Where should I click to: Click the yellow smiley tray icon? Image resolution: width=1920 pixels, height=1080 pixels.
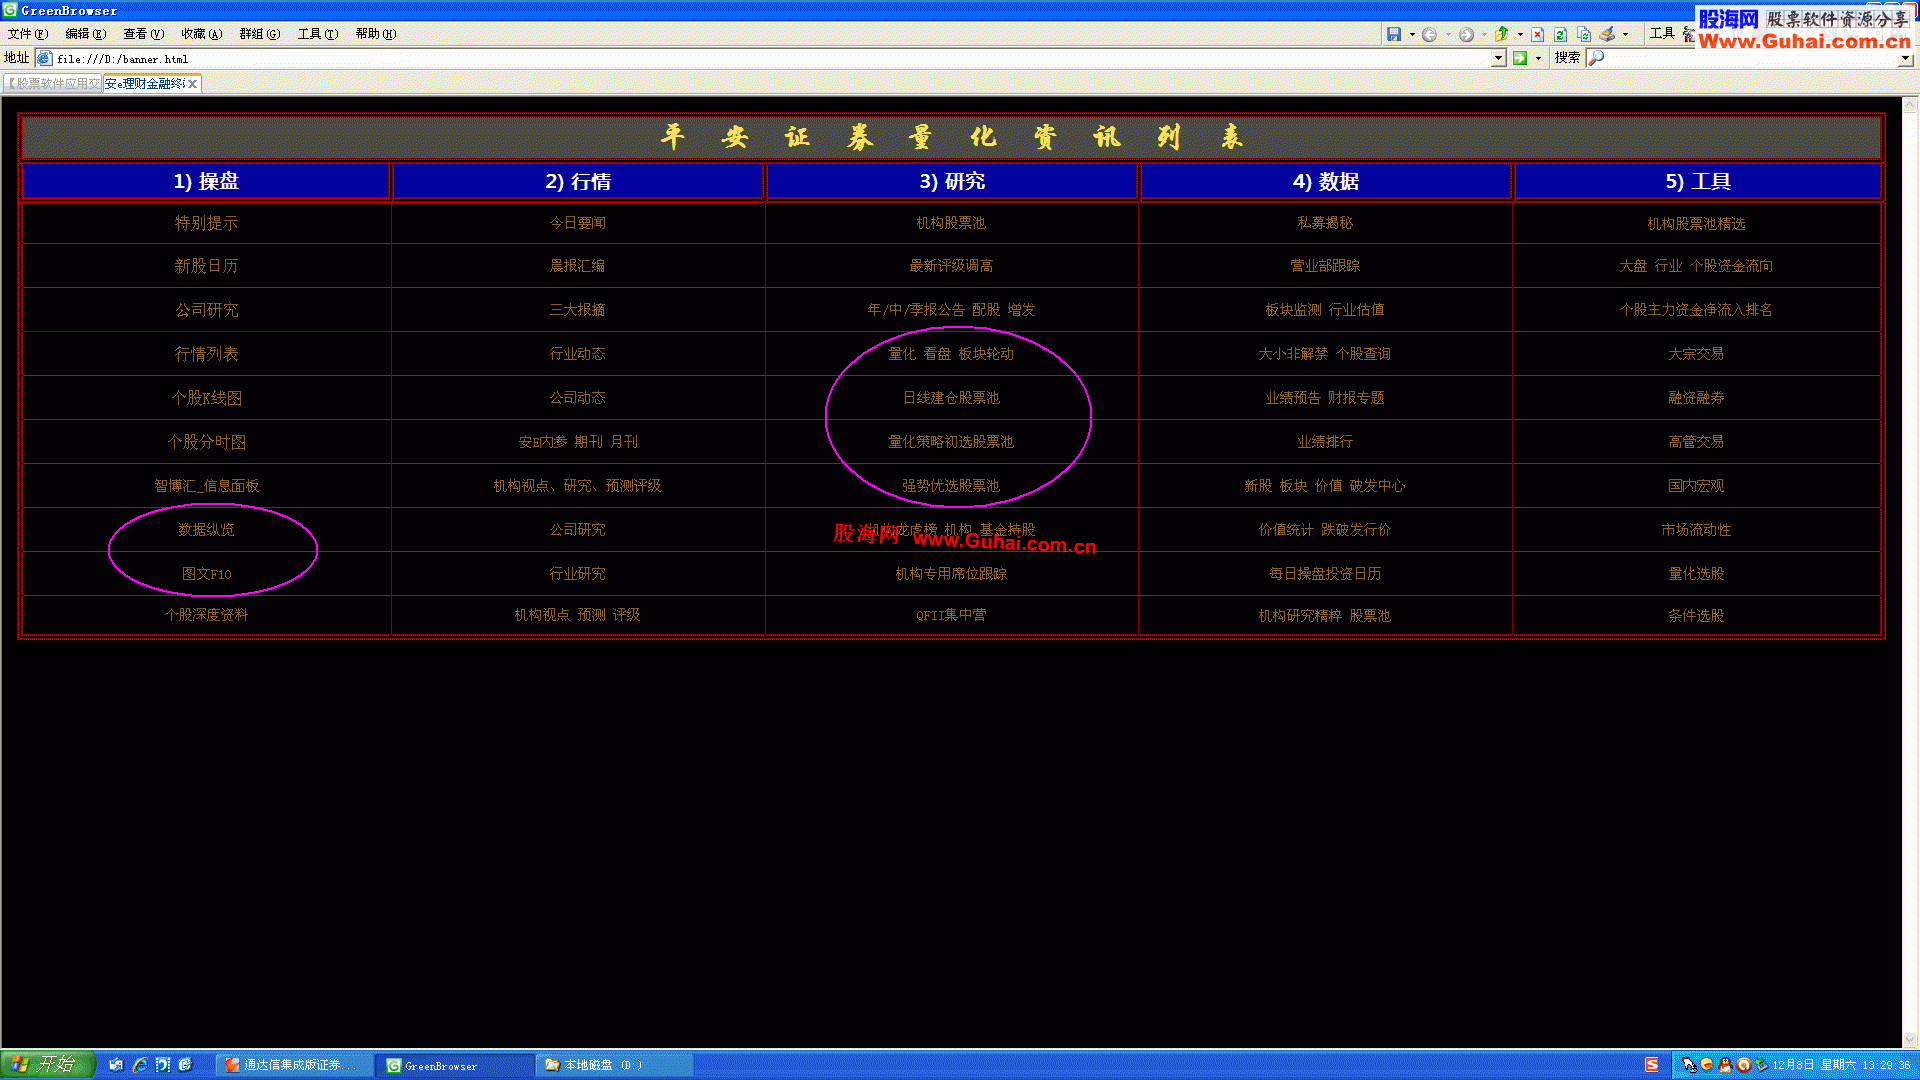[1707, 1065]
